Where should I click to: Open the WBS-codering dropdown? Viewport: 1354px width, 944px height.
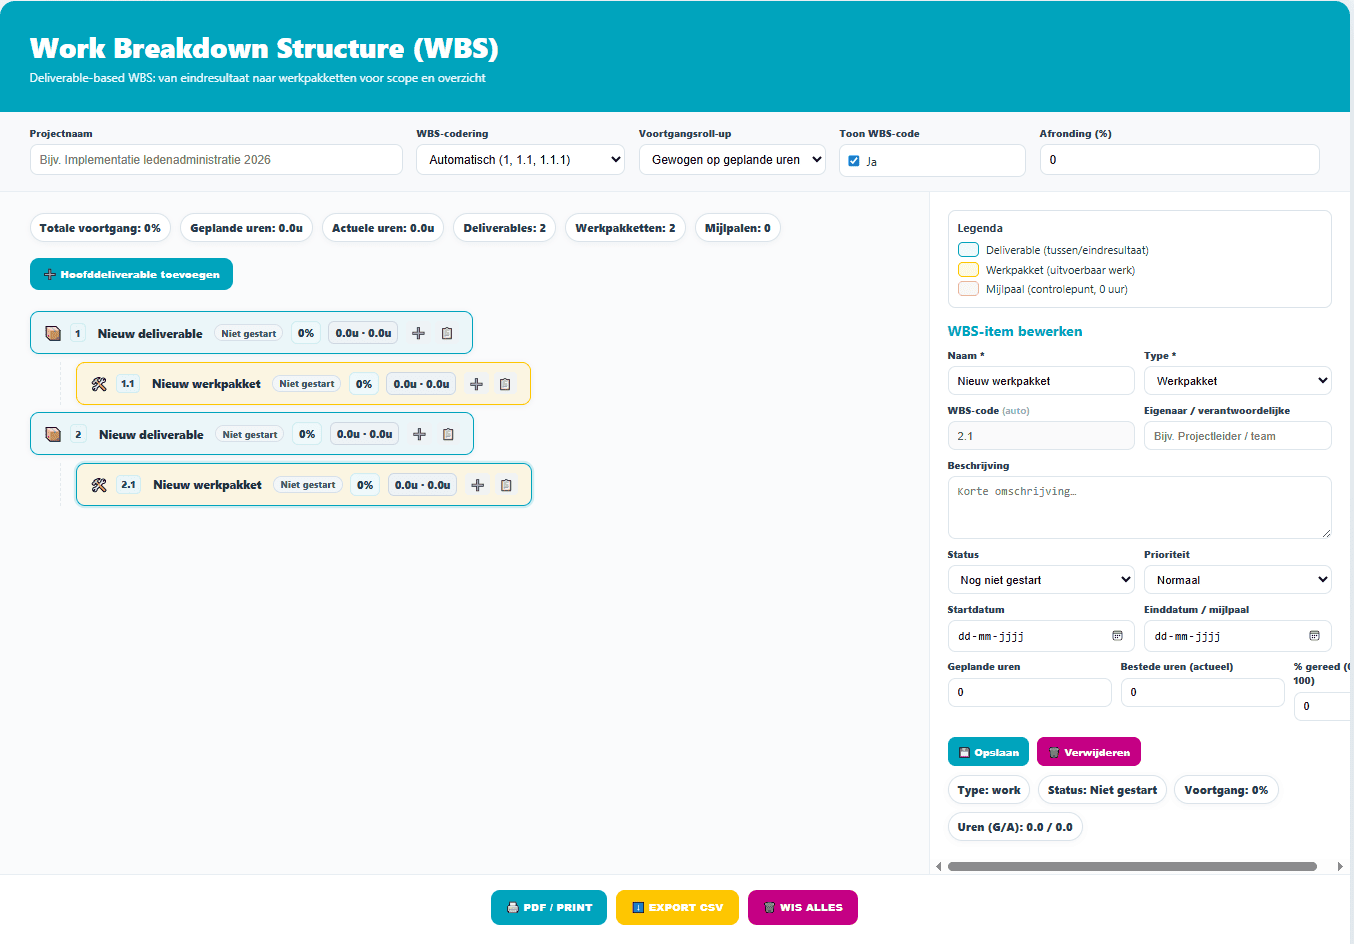coord(520,158)
